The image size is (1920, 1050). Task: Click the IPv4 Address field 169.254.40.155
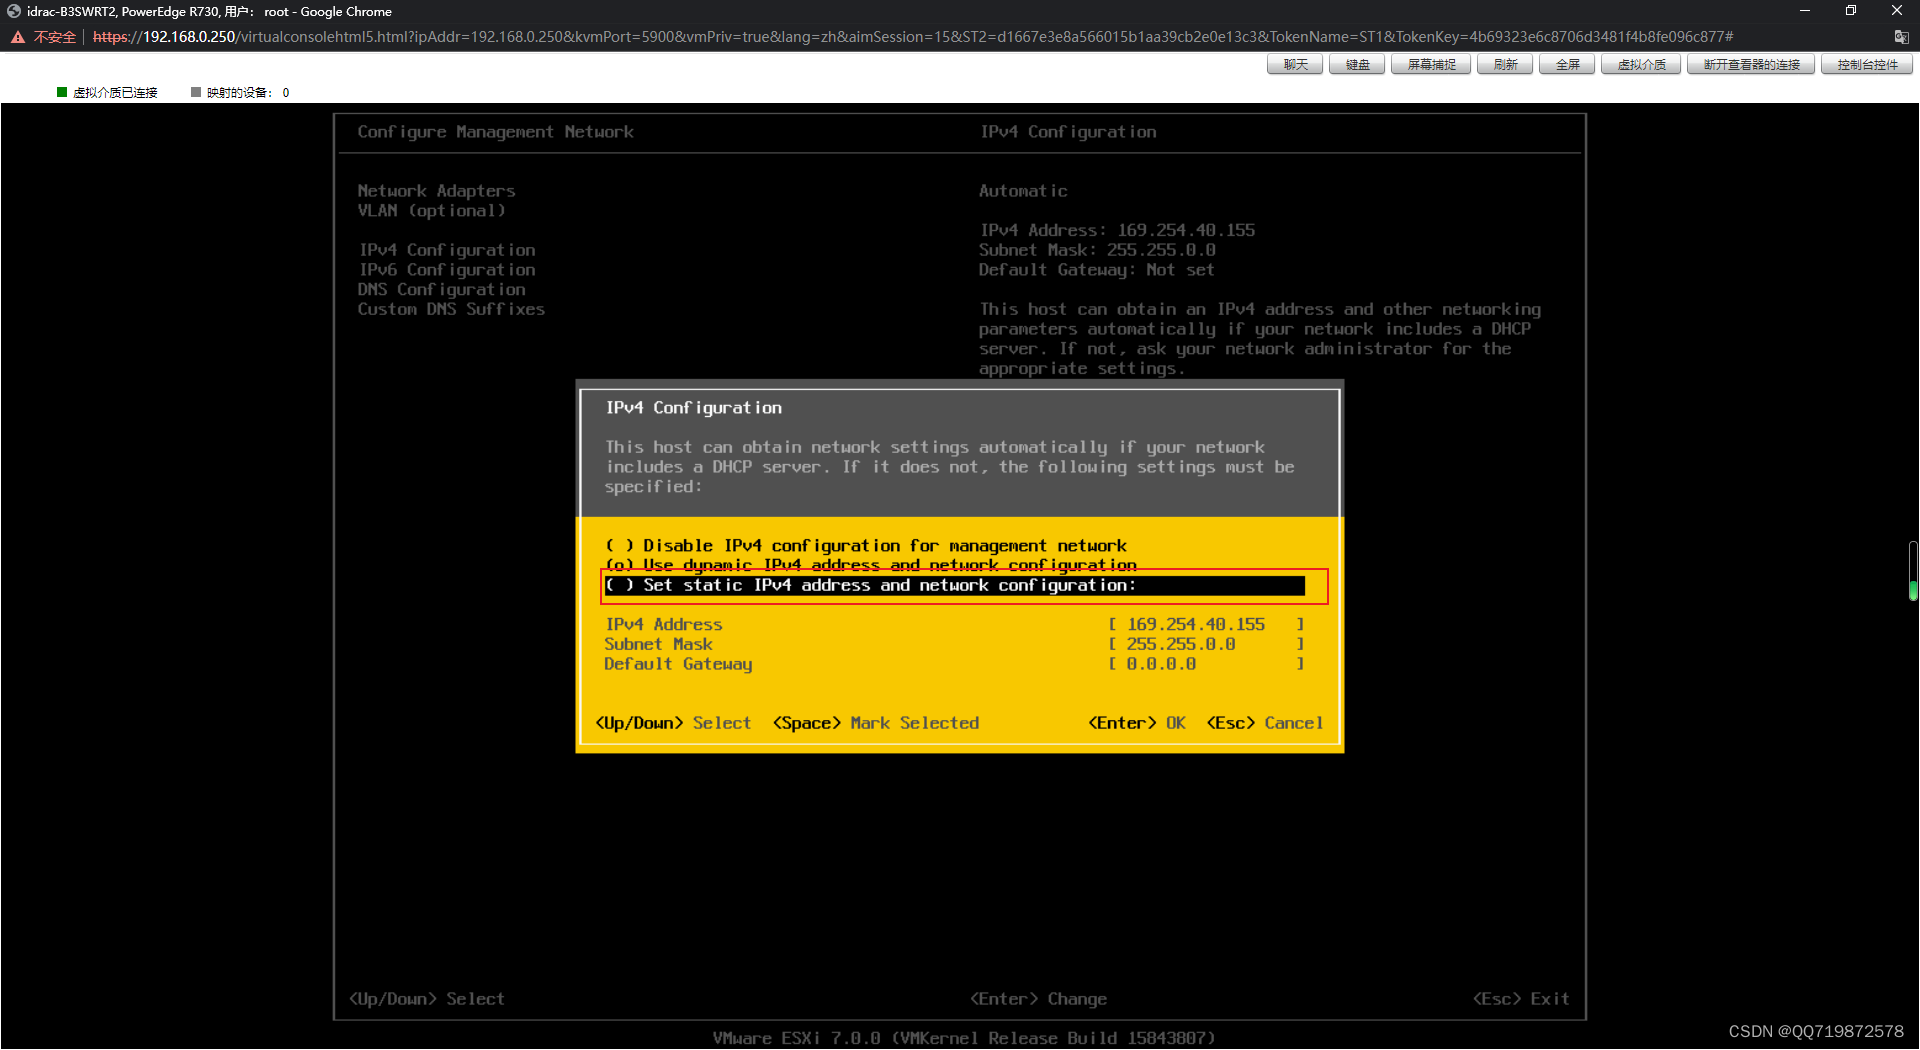tap(1206, 625)
